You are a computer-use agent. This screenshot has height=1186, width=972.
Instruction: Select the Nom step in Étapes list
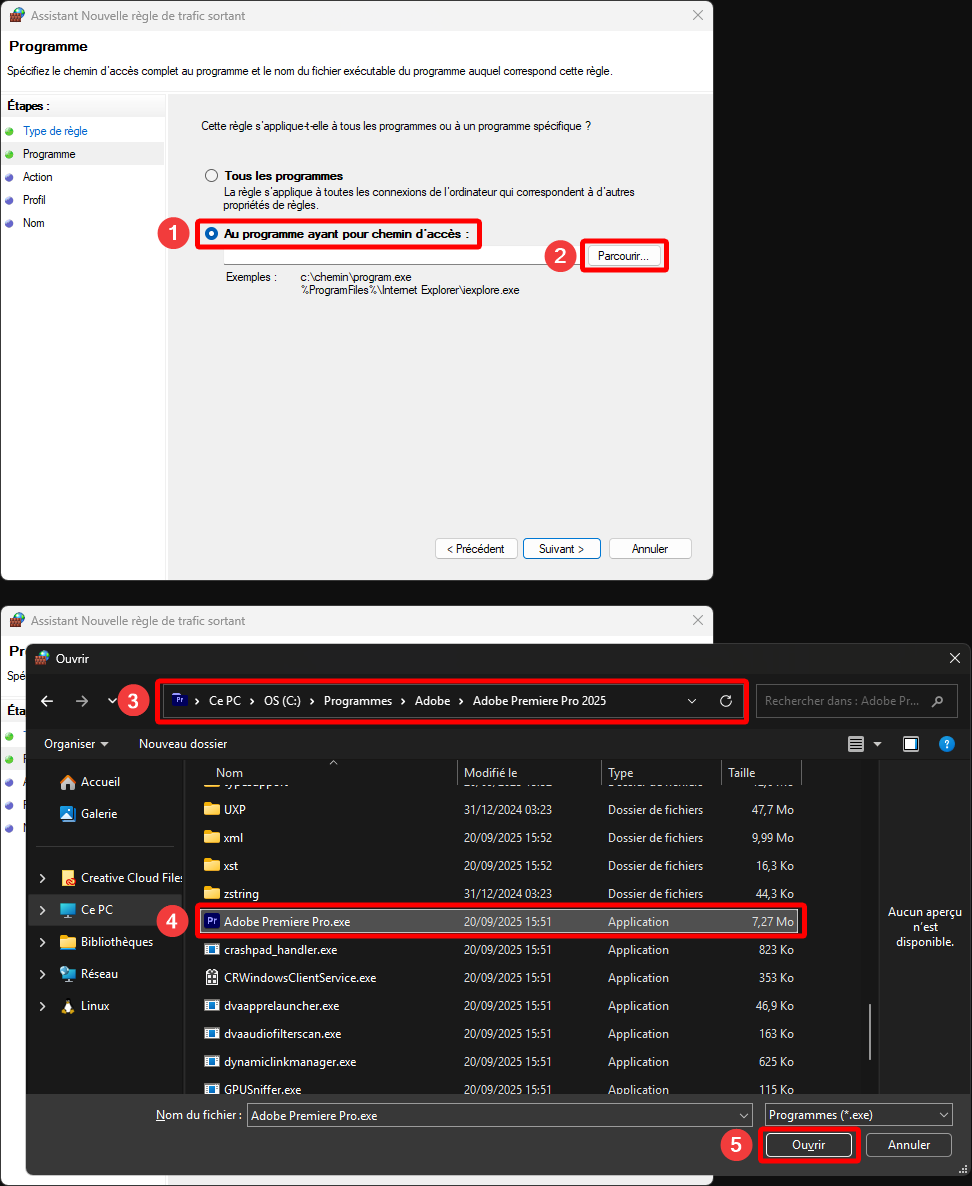[x=33, y=223]
